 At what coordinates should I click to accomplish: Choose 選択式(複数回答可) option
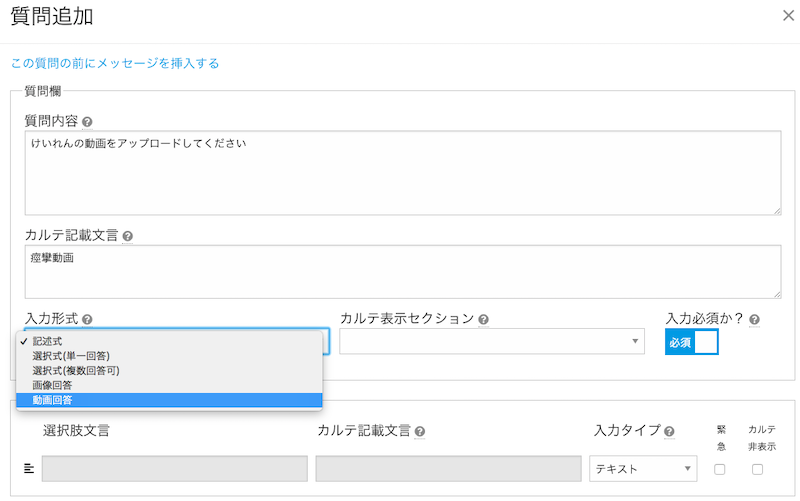pyautogui.click(x=75, y=370)
